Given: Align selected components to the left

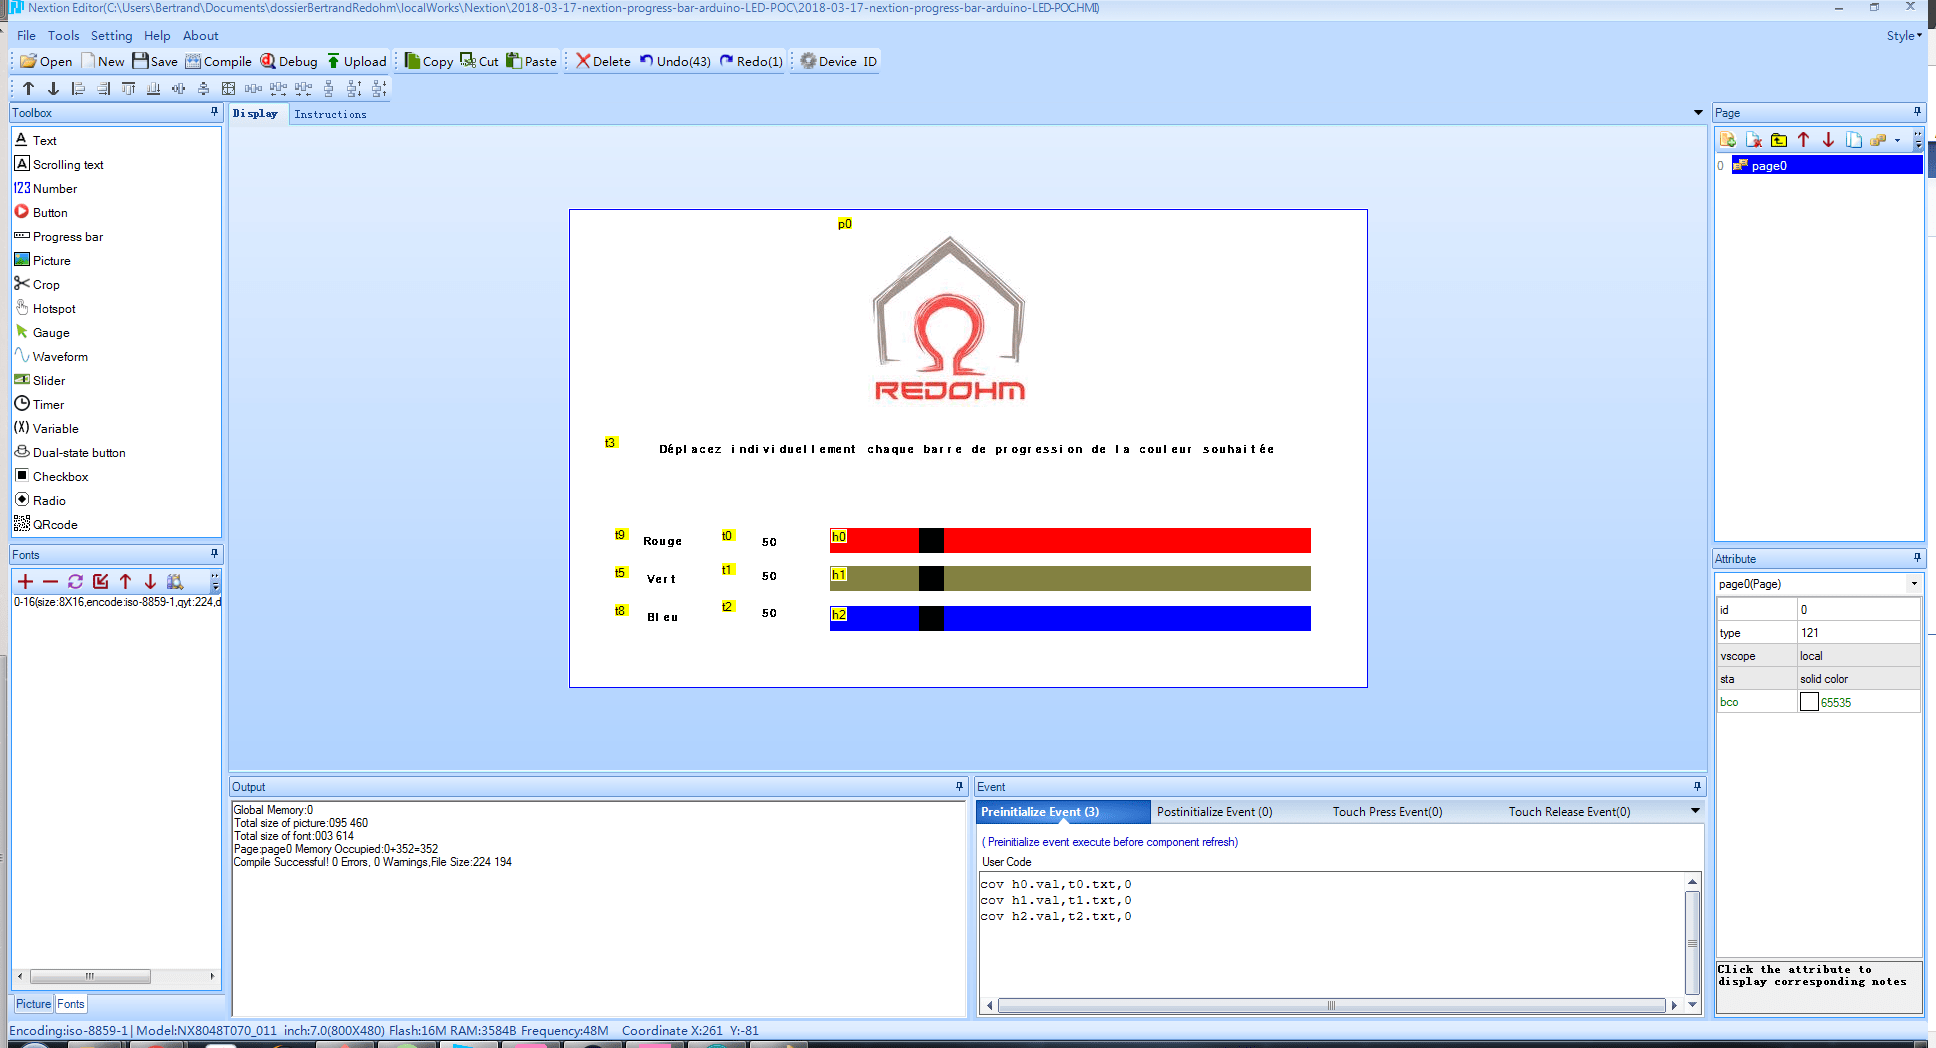Looking at the screenshot, I should click(79, 89).
